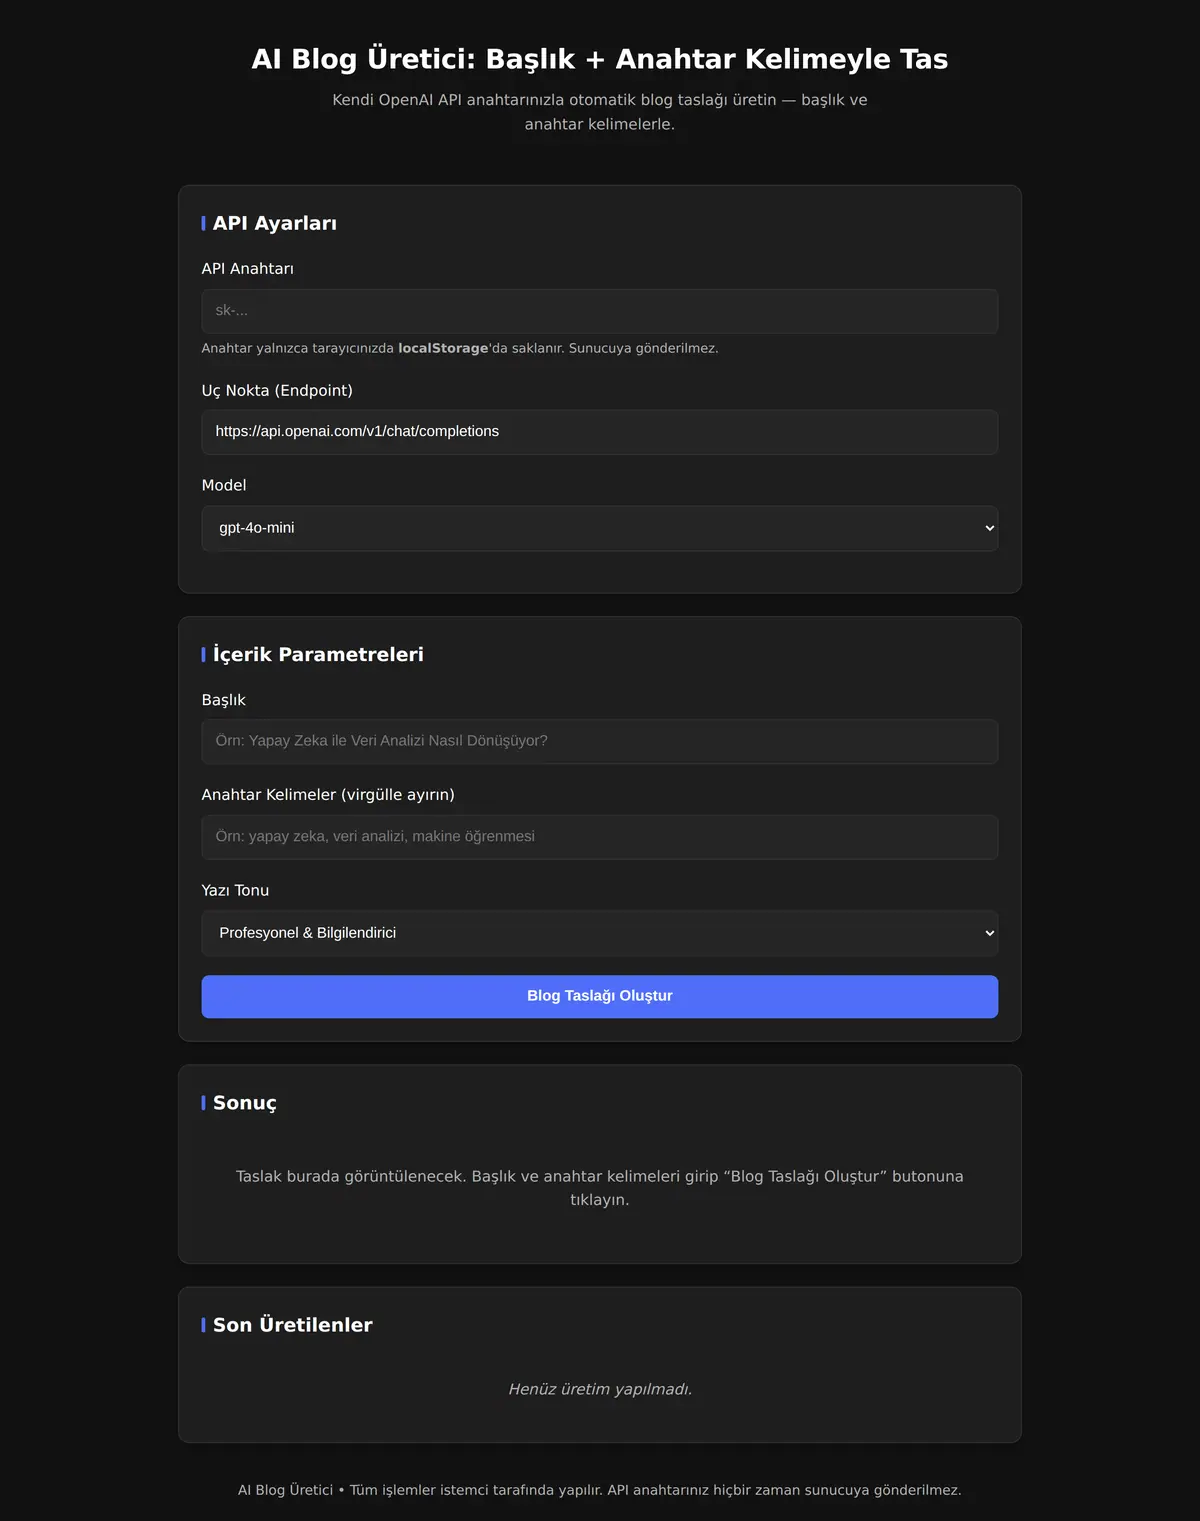Click the API Anahtarı input field
The width and height of the screenshot is (1200, 1521).
pos(600,311)
